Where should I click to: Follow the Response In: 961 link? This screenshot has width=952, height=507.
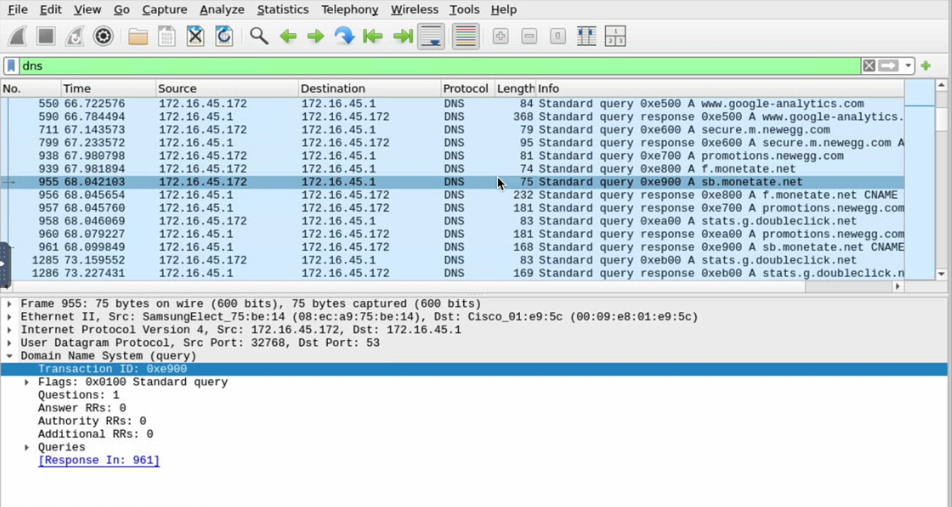click(98, 460)
